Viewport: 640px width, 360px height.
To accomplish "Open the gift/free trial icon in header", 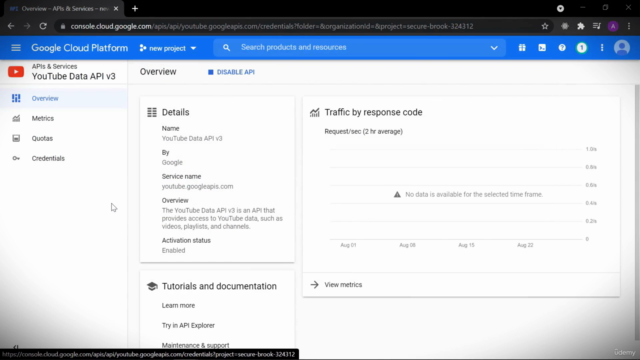I will click(522, 48).
